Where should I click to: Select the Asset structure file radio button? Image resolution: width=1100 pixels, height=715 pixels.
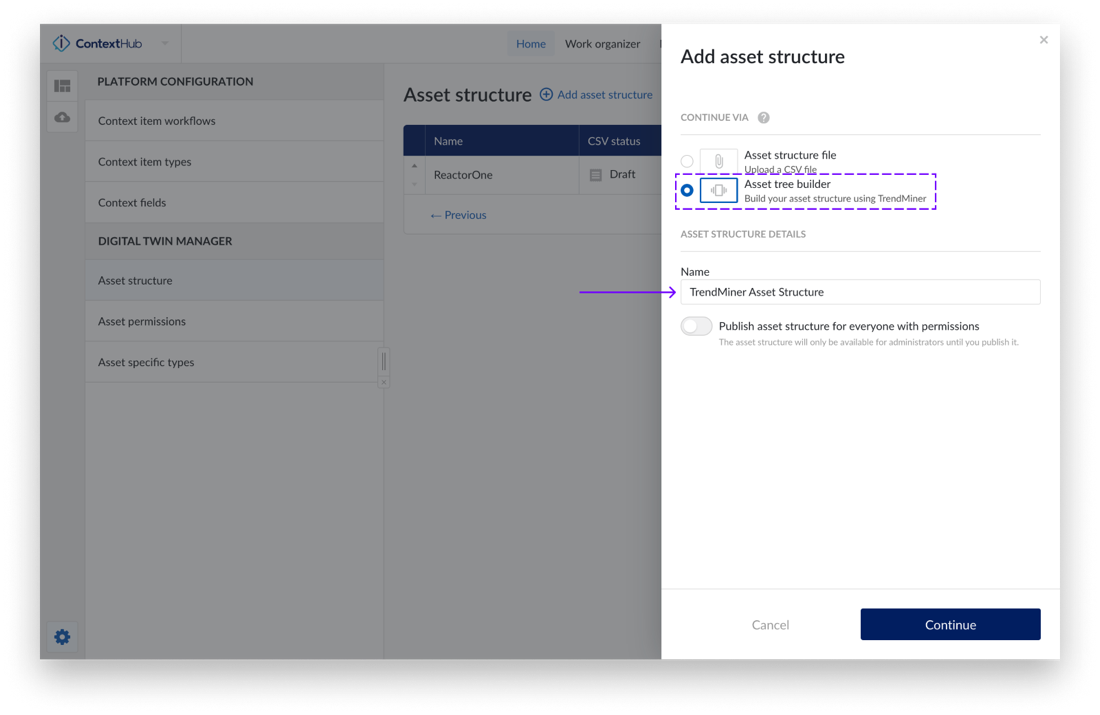[x=687, y=161]
